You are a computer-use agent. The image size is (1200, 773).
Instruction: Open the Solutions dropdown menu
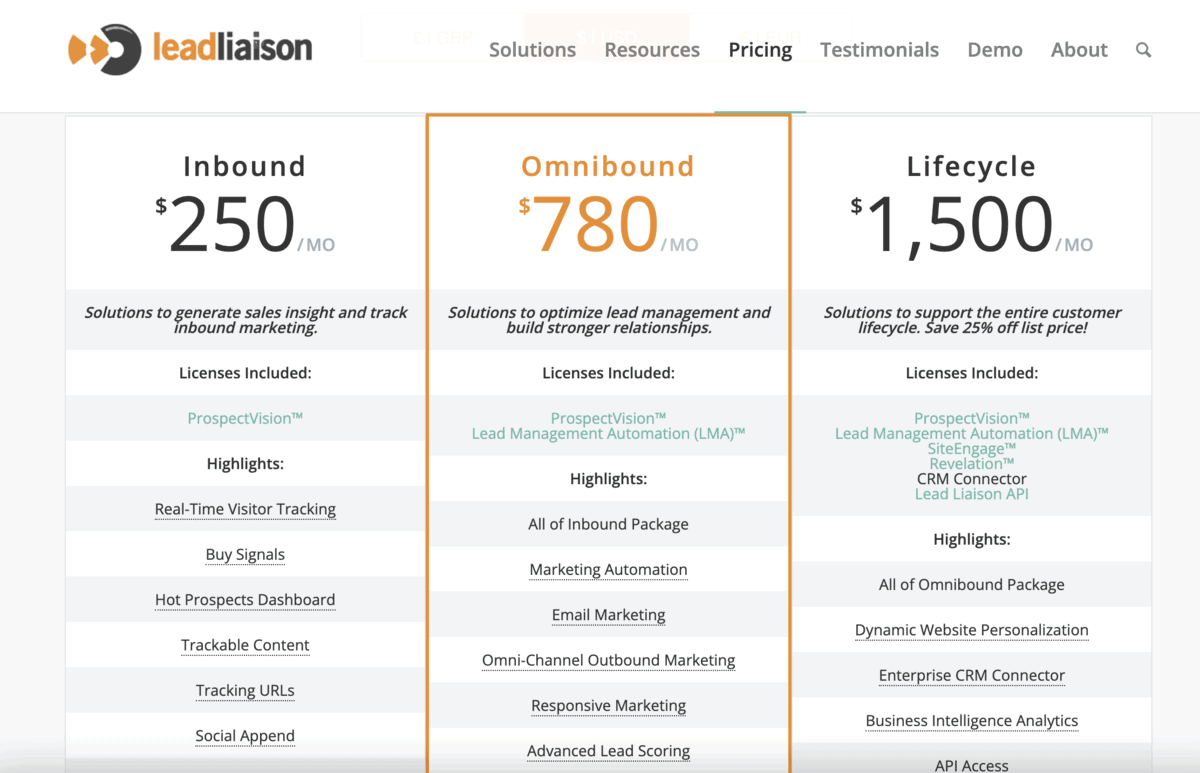pyautogui.click(x=532, y=49)
